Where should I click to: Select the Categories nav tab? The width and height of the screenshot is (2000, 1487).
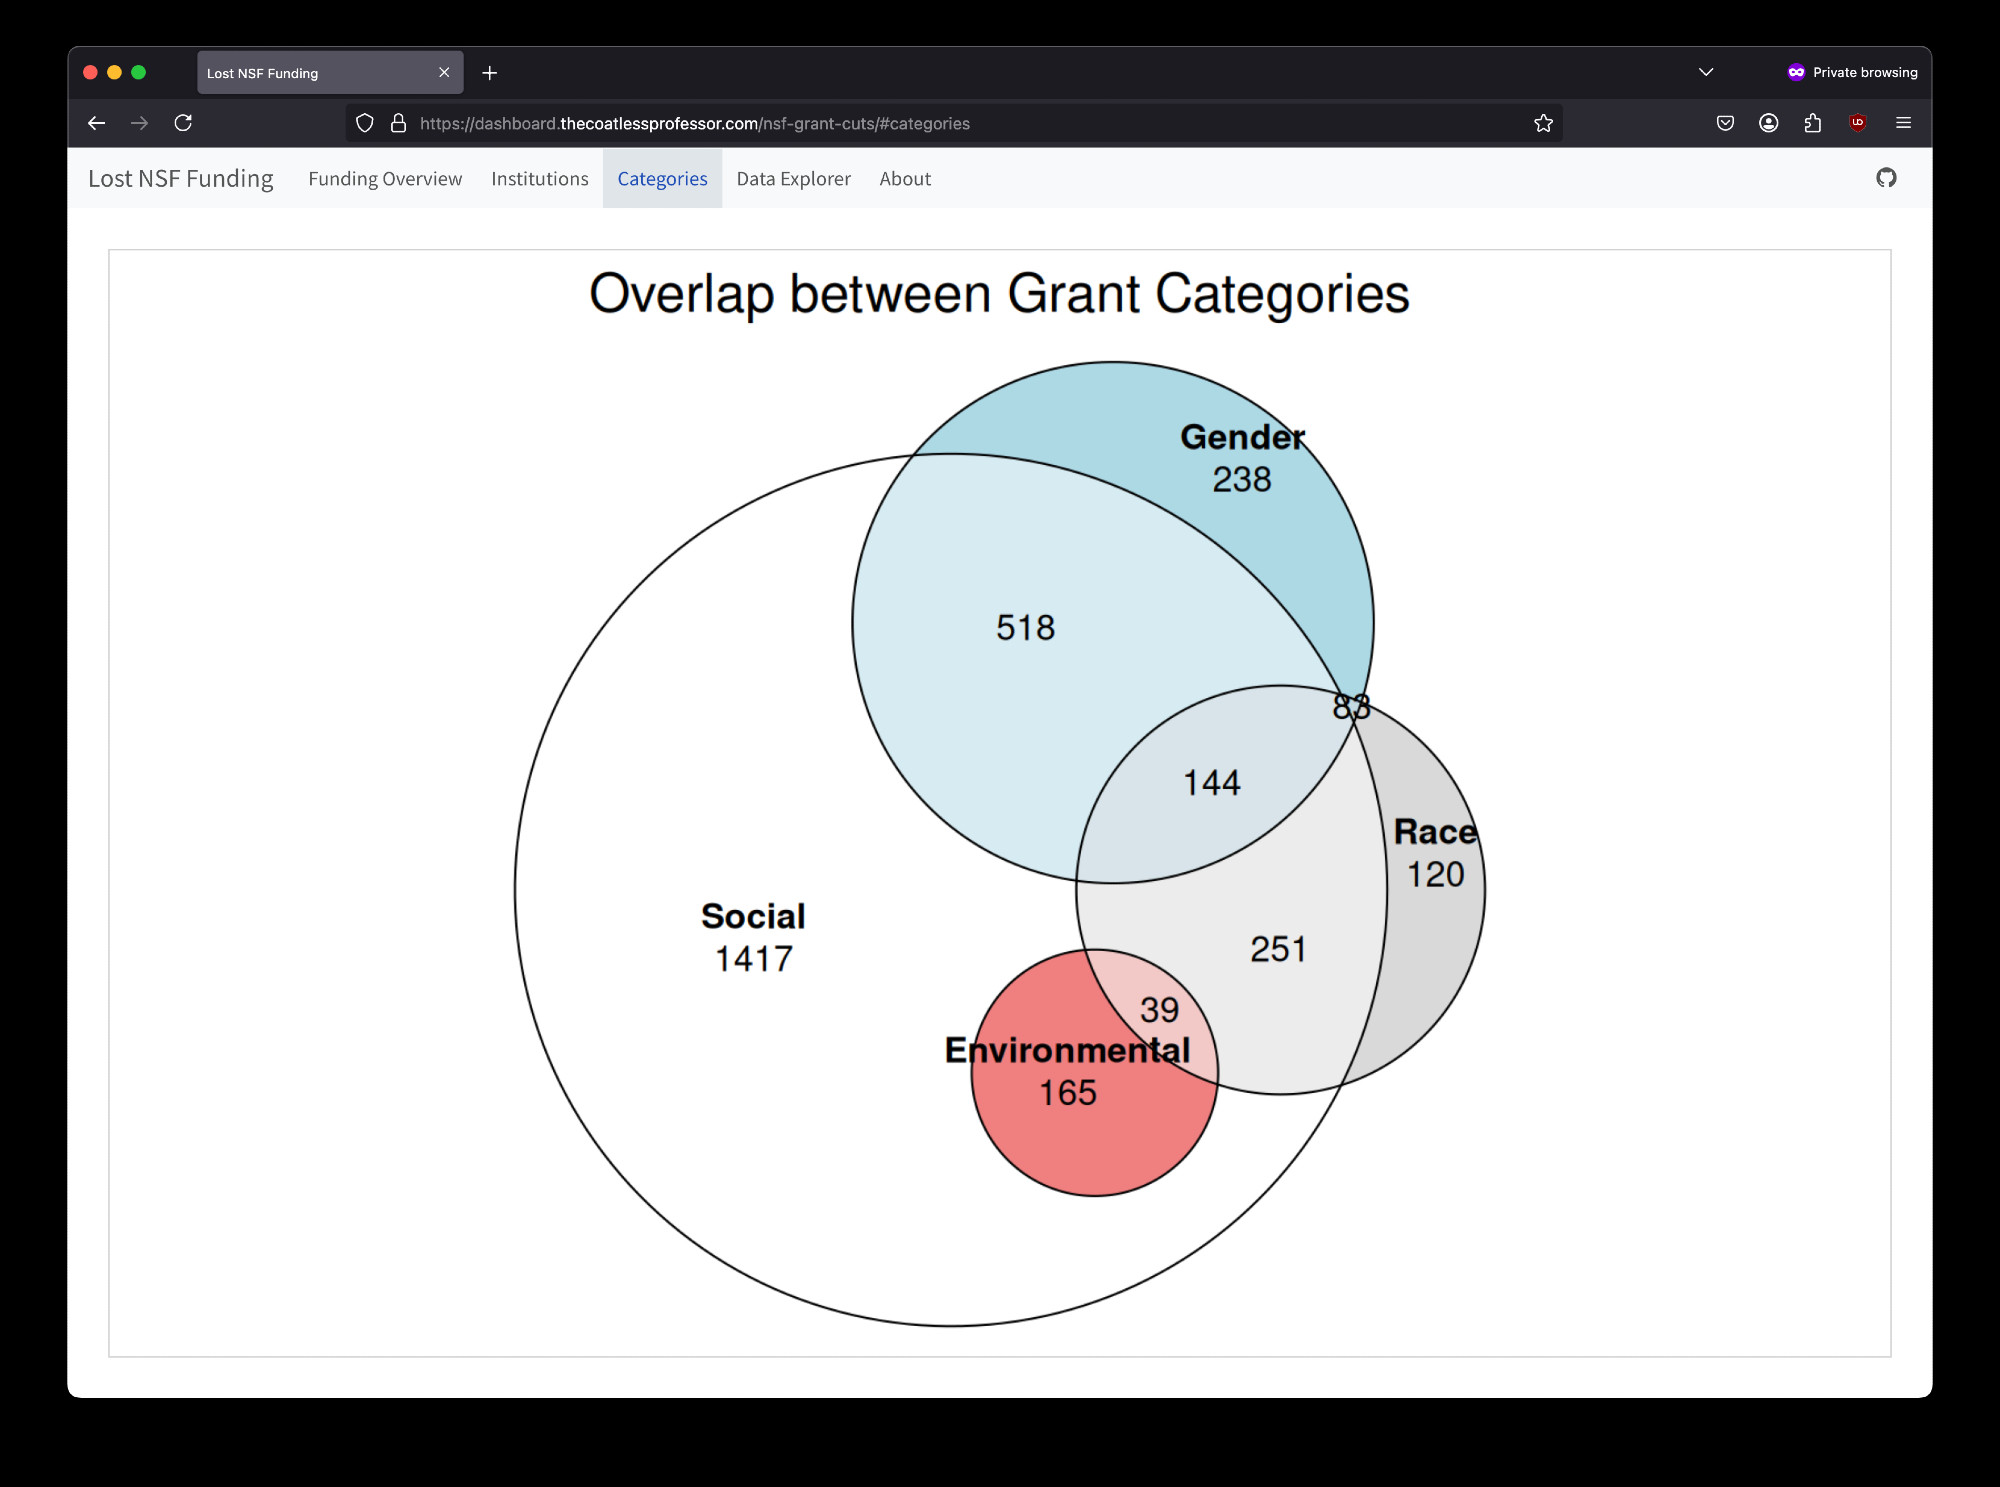tap(662, 179)
